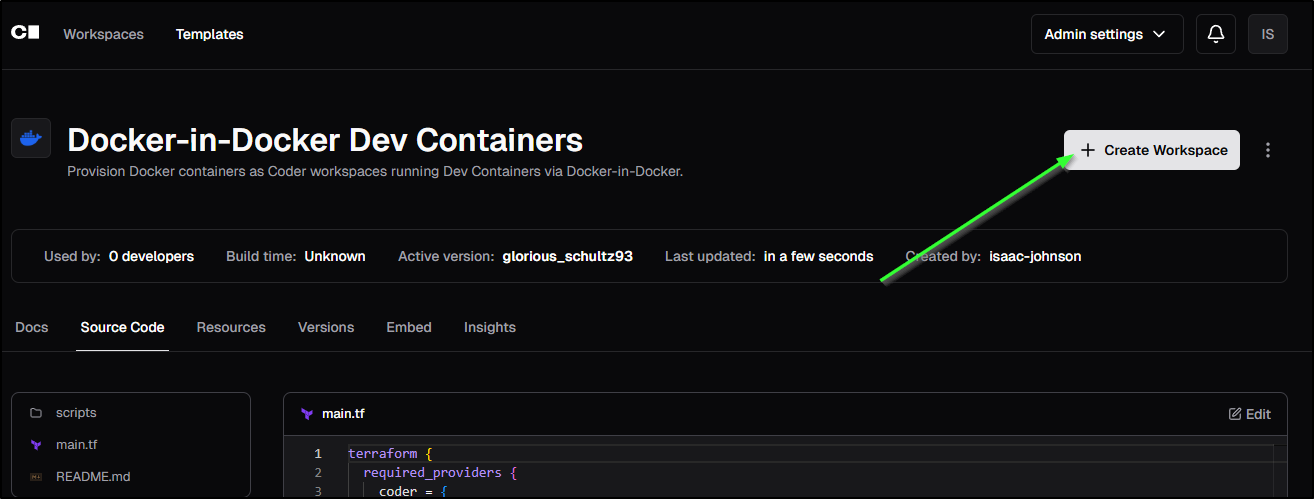Open the scripts folder in file tree
This screenshot has height=499, width=1314.
coord(76,412)
